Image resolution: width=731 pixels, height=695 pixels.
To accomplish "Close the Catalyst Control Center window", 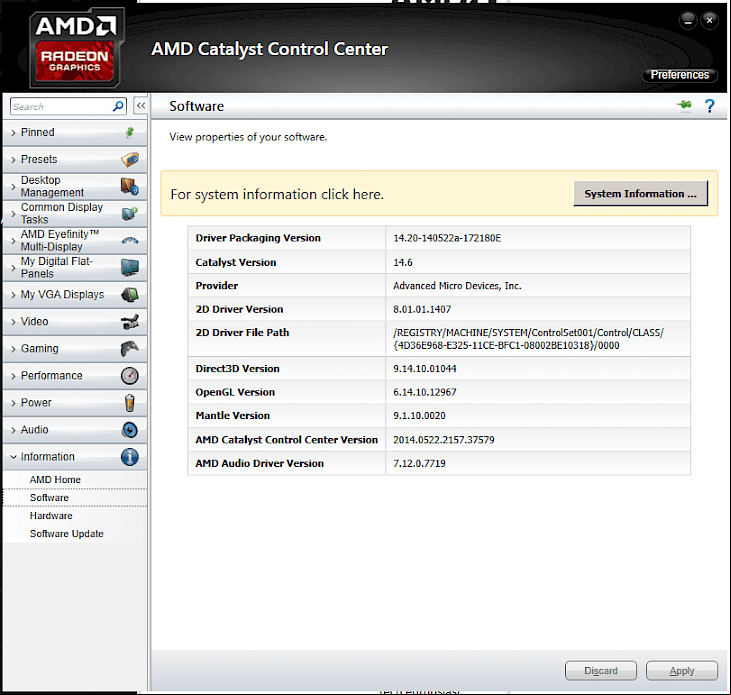I will pyautogui.click(x=710, y=21).
